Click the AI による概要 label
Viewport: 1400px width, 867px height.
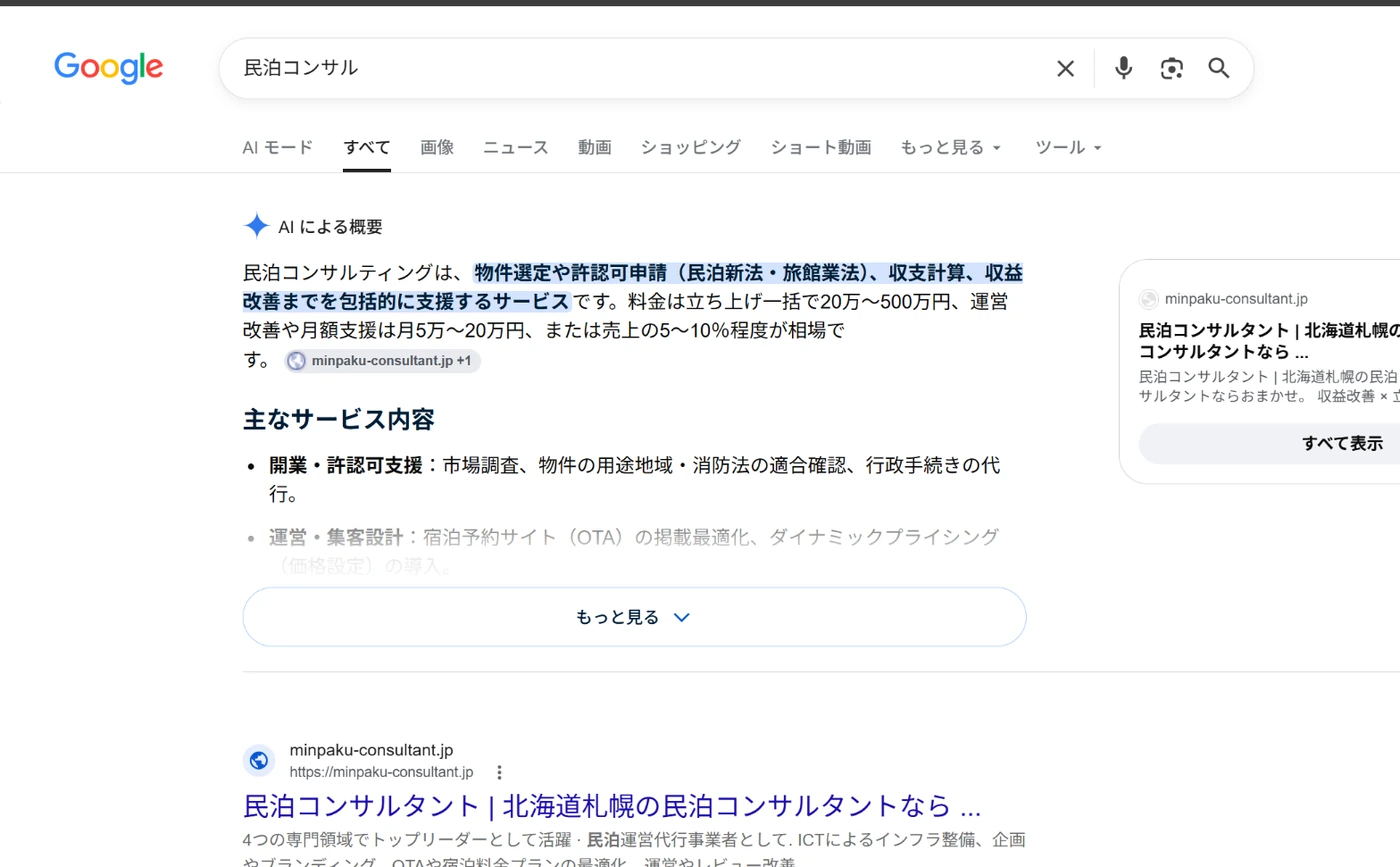tap(330, 227)
